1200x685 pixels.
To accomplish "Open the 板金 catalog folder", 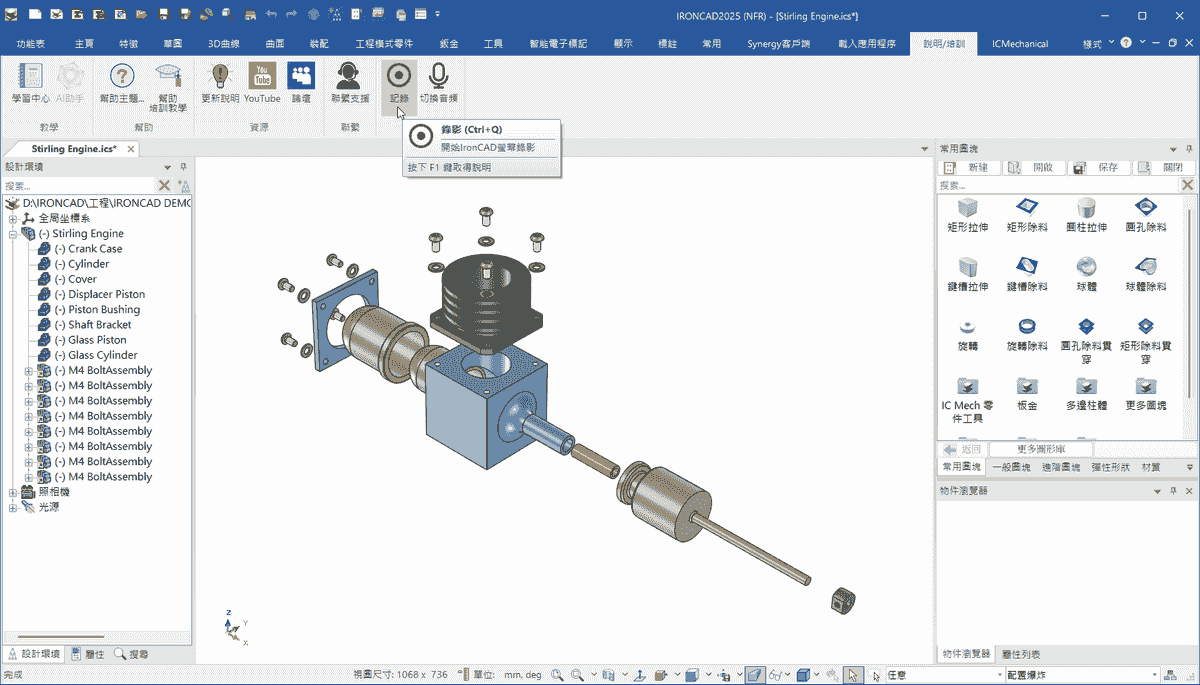I will pos(1027,386).
